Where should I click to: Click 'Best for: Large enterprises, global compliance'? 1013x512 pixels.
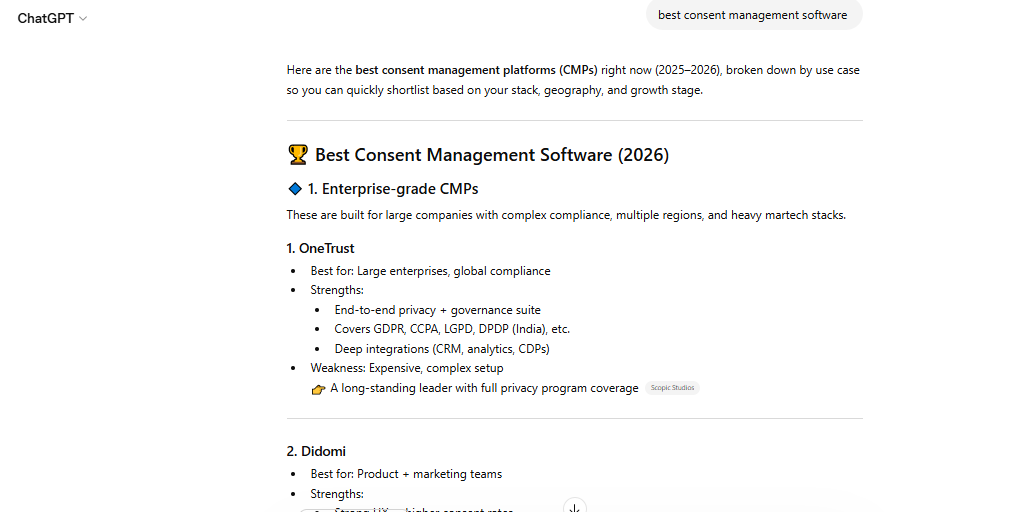tap(430, 271)
